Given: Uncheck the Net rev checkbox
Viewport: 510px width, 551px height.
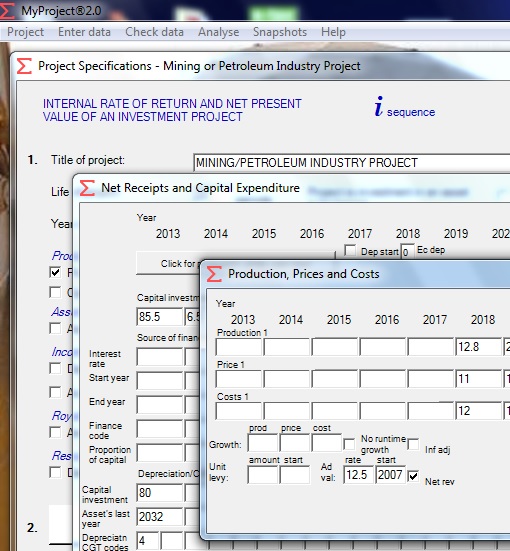Looking at the screenshot, I should [x=413, y=476].
